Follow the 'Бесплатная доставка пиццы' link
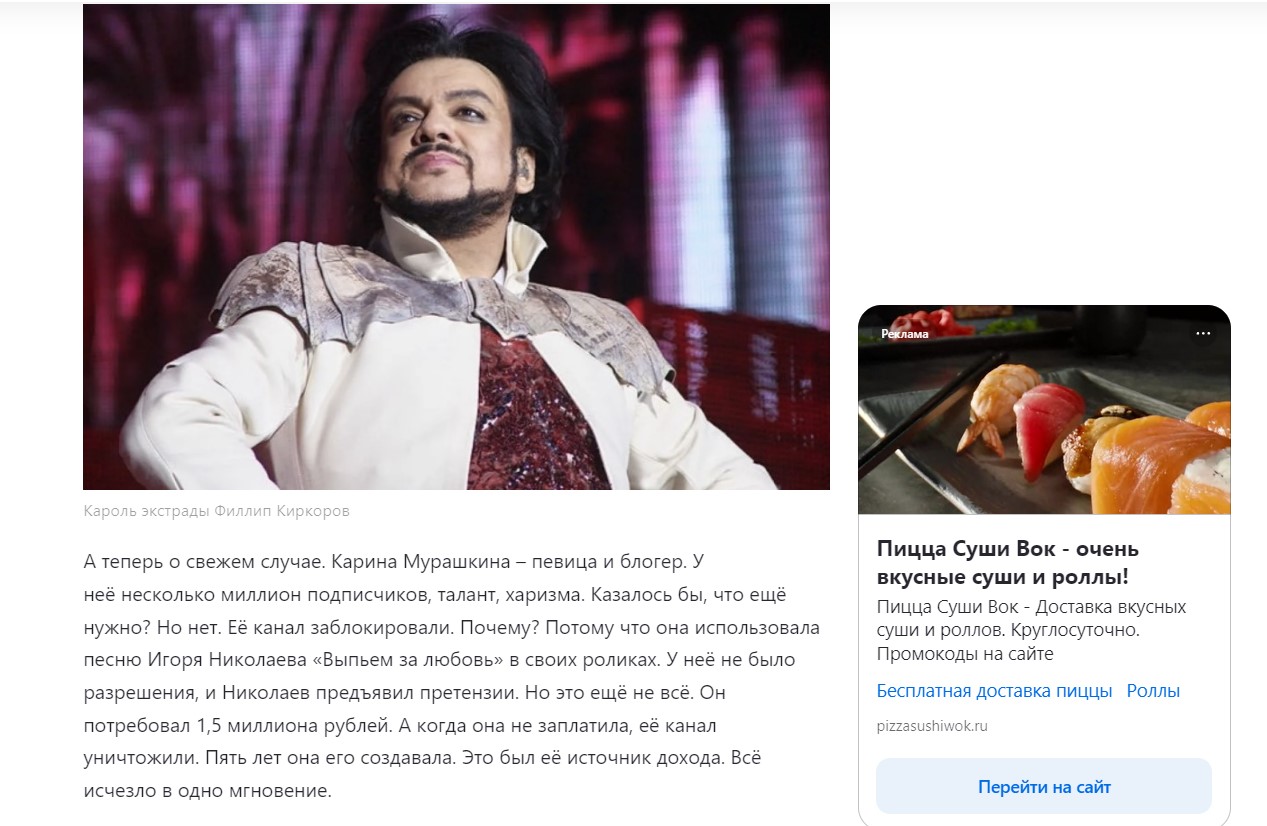Image resolution: width=1267 pixels, height=826 pixels. [994, 691]
